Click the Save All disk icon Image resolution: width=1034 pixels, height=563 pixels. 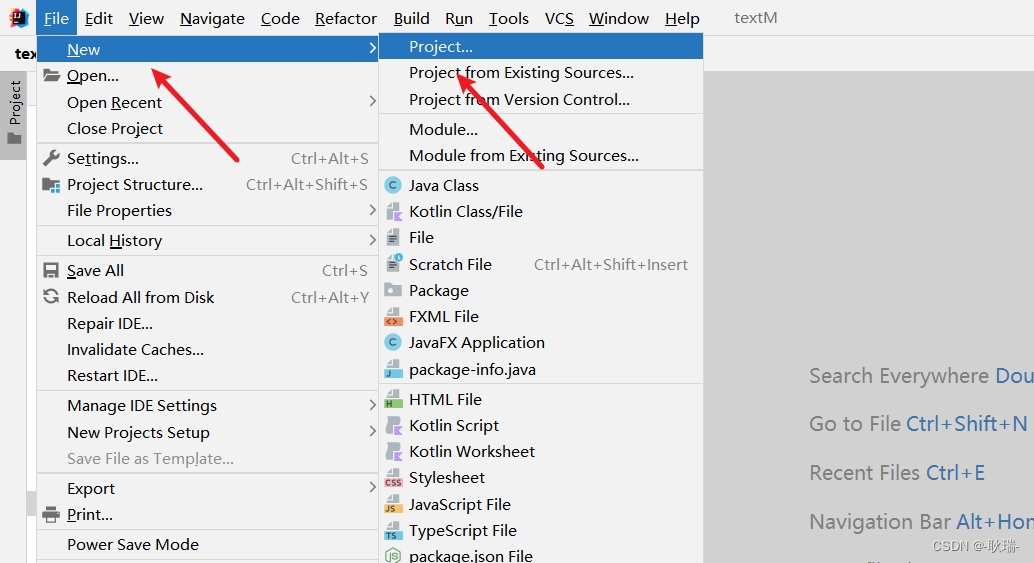[x=51, y=270]
